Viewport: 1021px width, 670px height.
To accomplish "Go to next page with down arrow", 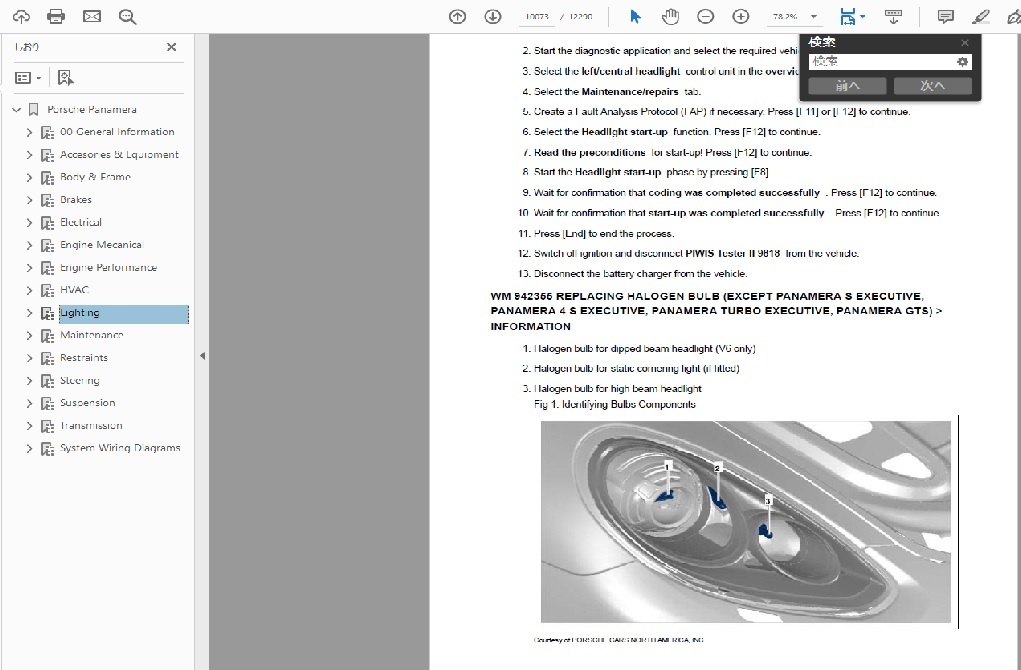I will click(492, 17).
